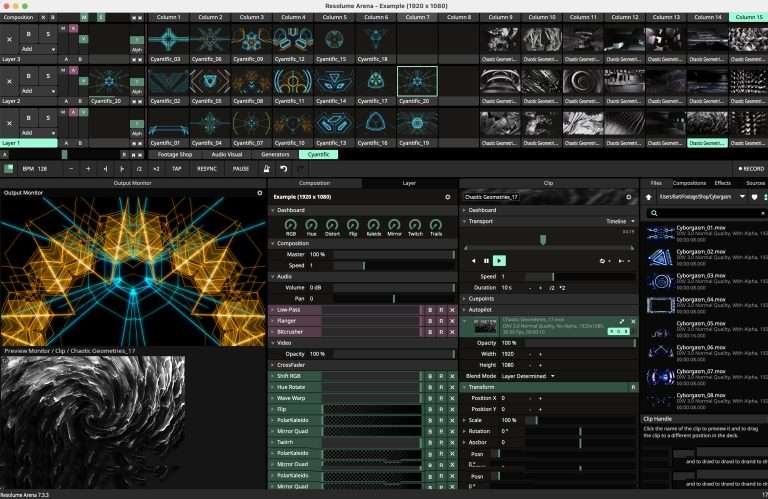Click the loop mode icon in clip Transport
Screen dimensions: 768x499
602,261
